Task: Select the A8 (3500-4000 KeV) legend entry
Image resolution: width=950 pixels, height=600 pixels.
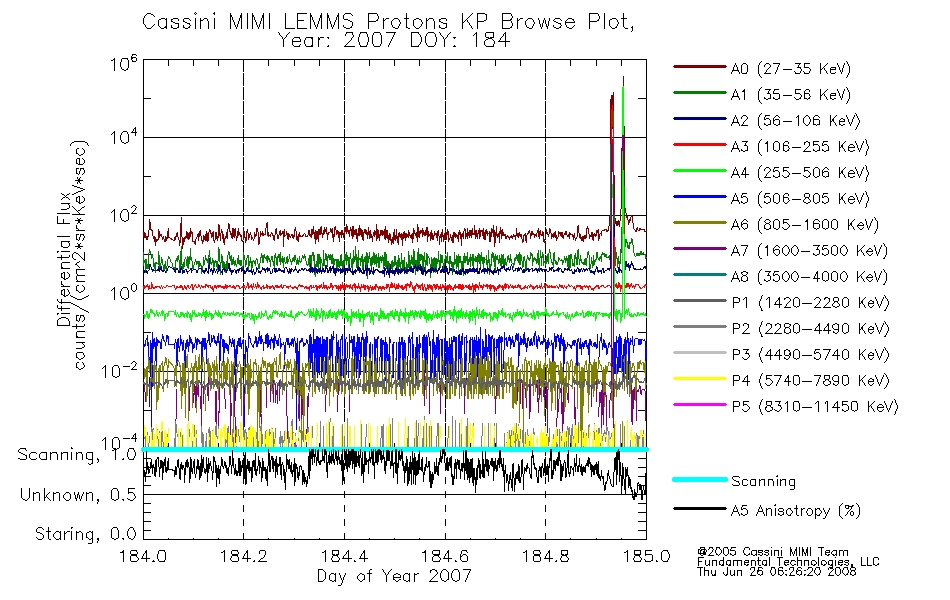Action: (x=780, y=276)
